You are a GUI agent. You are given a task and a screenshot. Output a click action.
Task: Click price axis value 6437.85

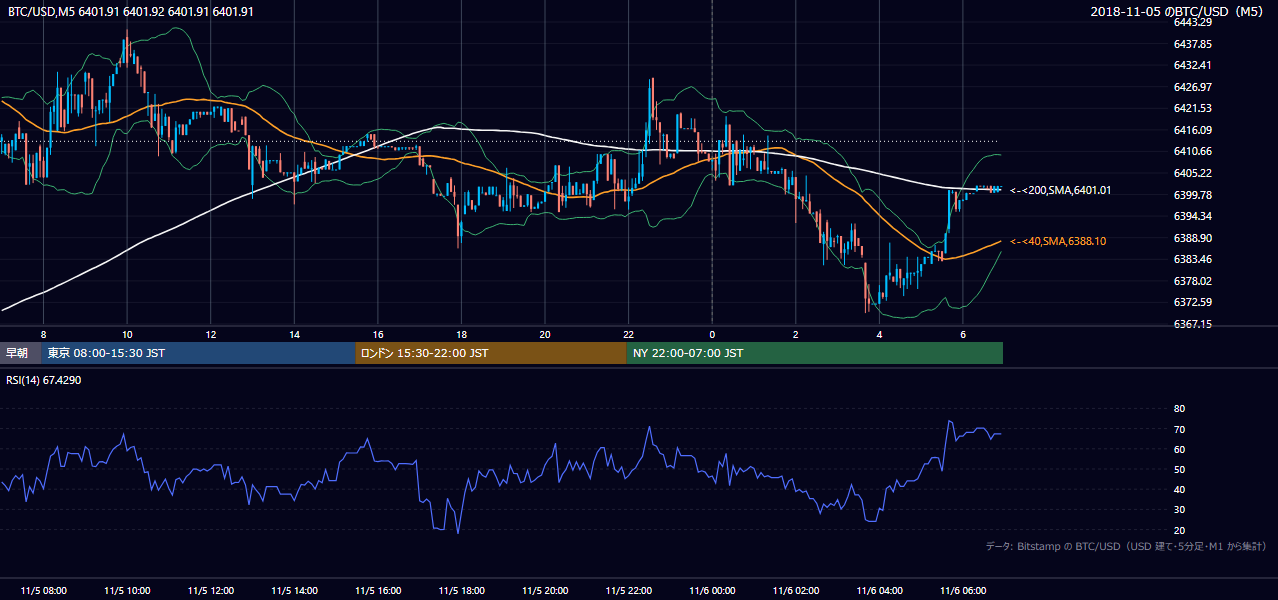(x=1193, y=44)
